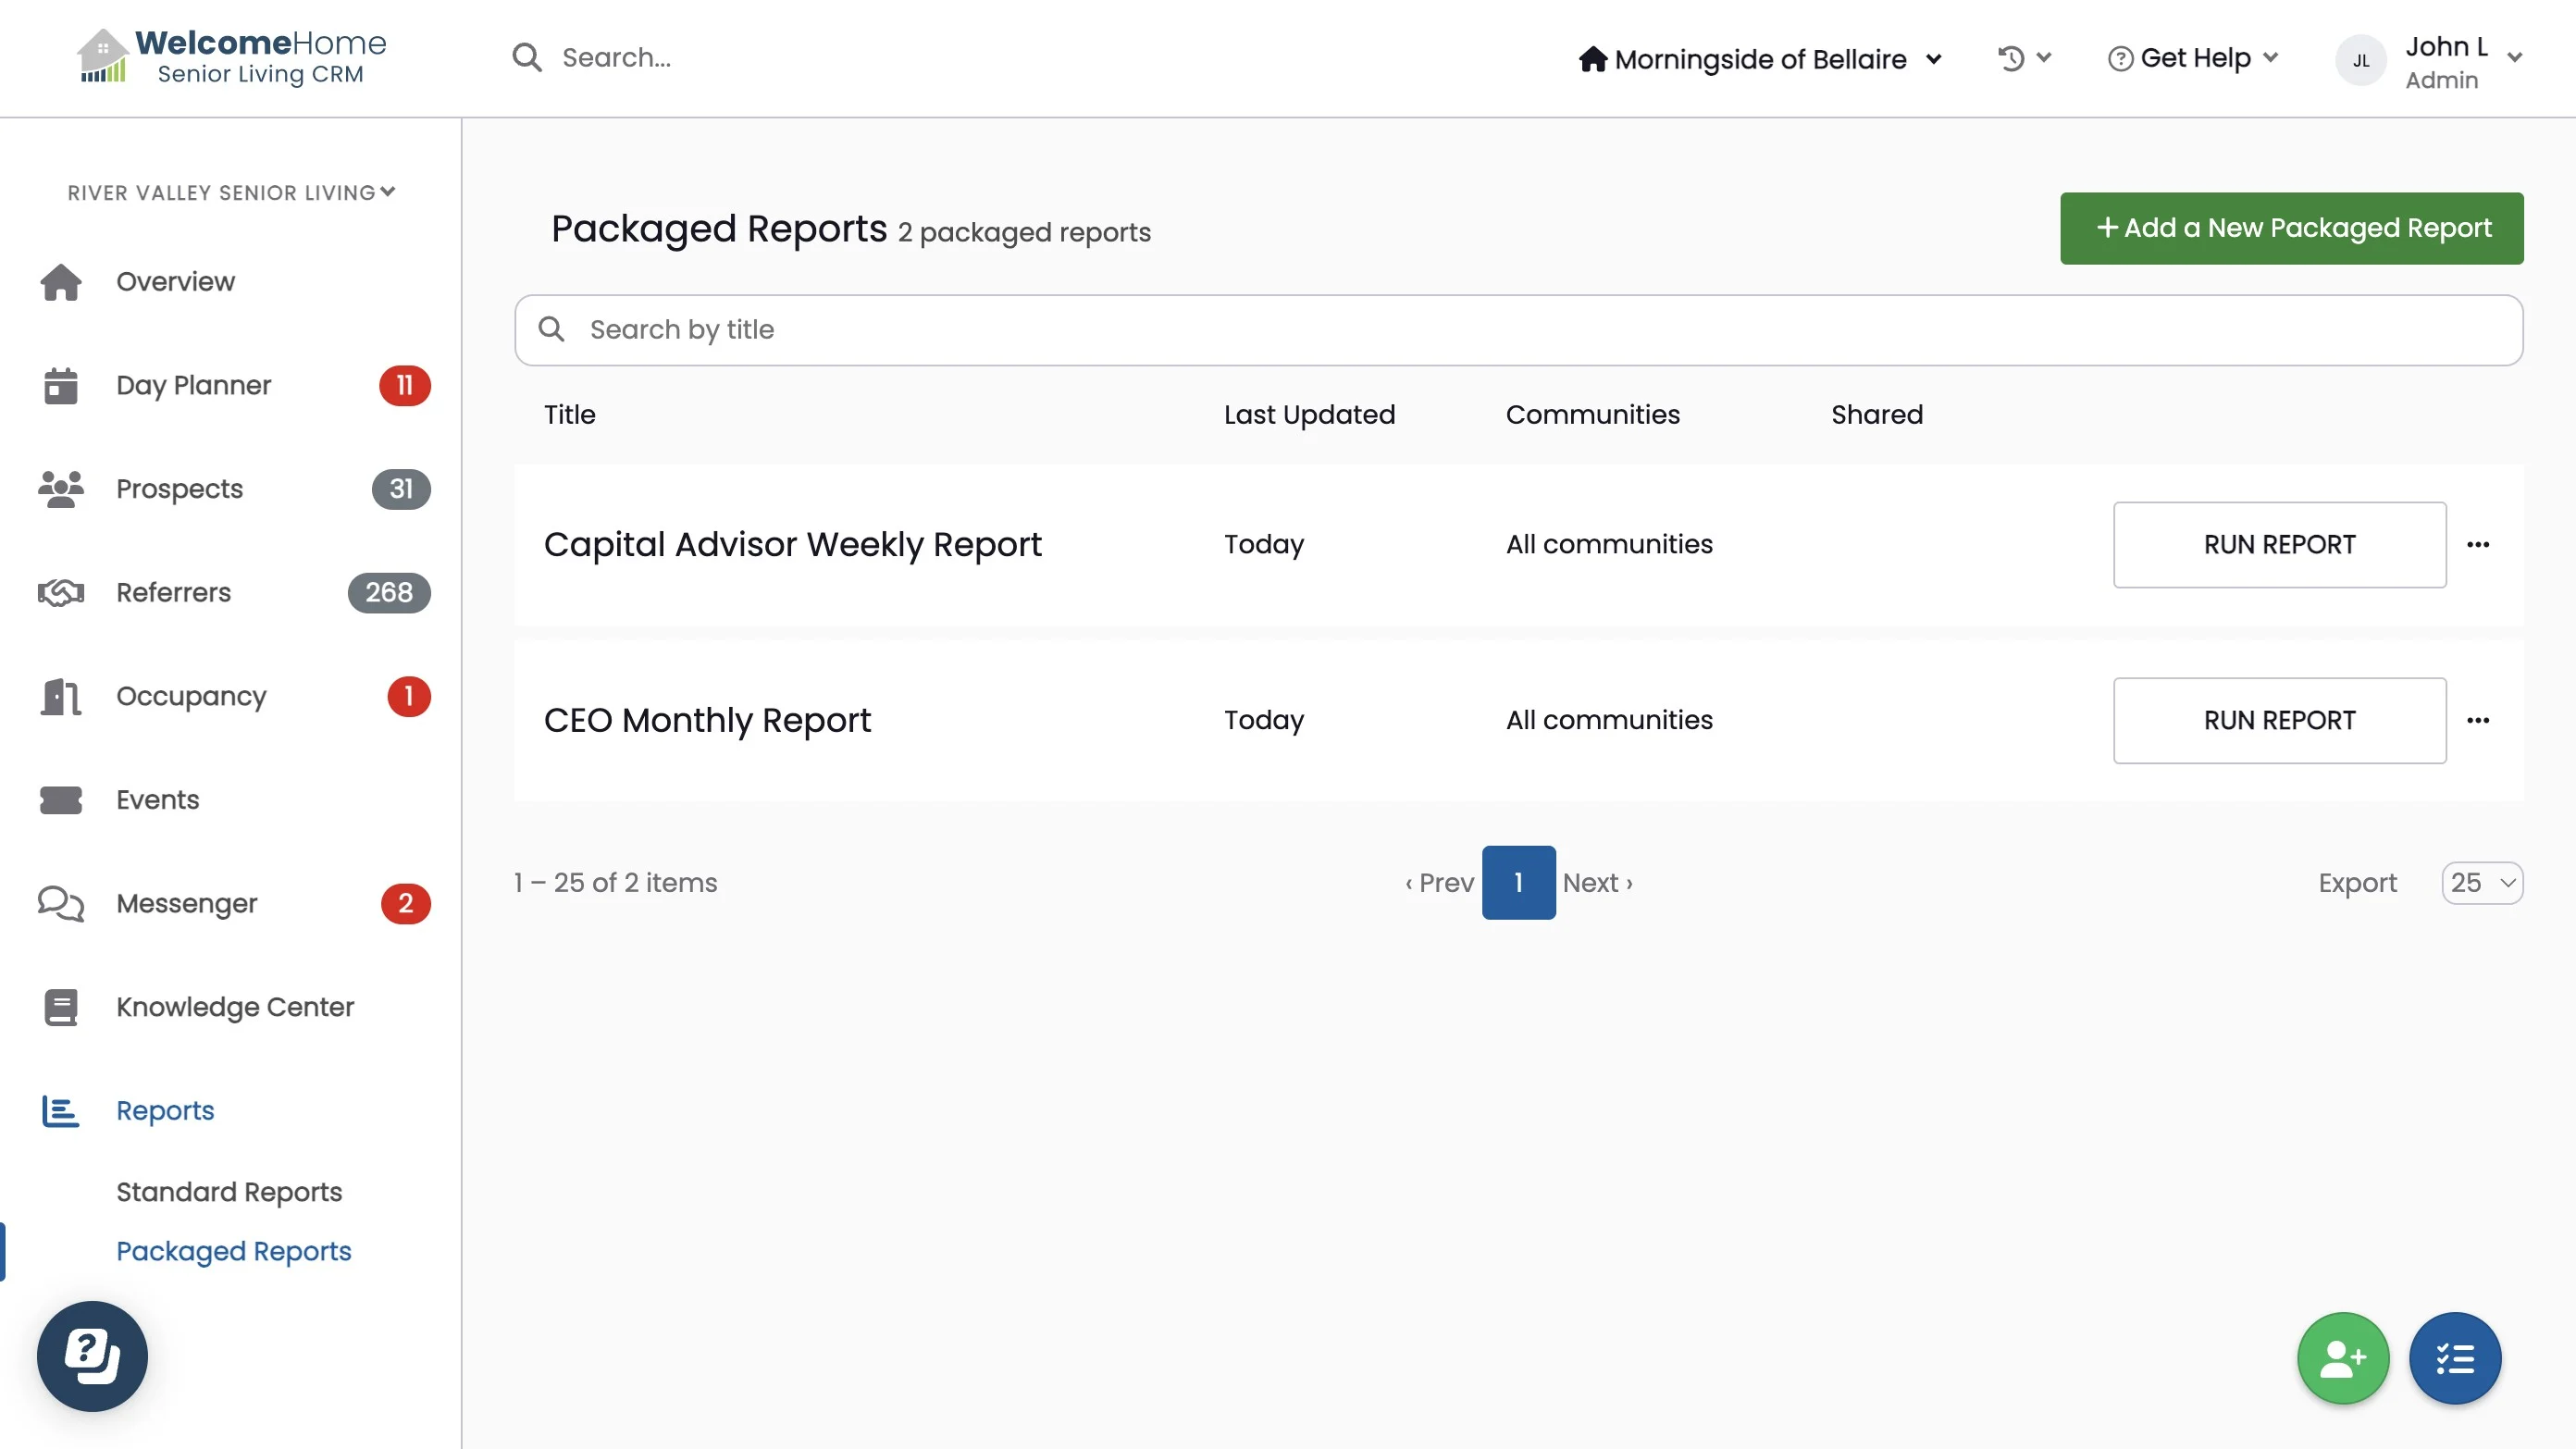The width and height of the screenshot is (2576, 1449).
Task: Open the Messenger chat bubbles icon
Action: point(60,903)
